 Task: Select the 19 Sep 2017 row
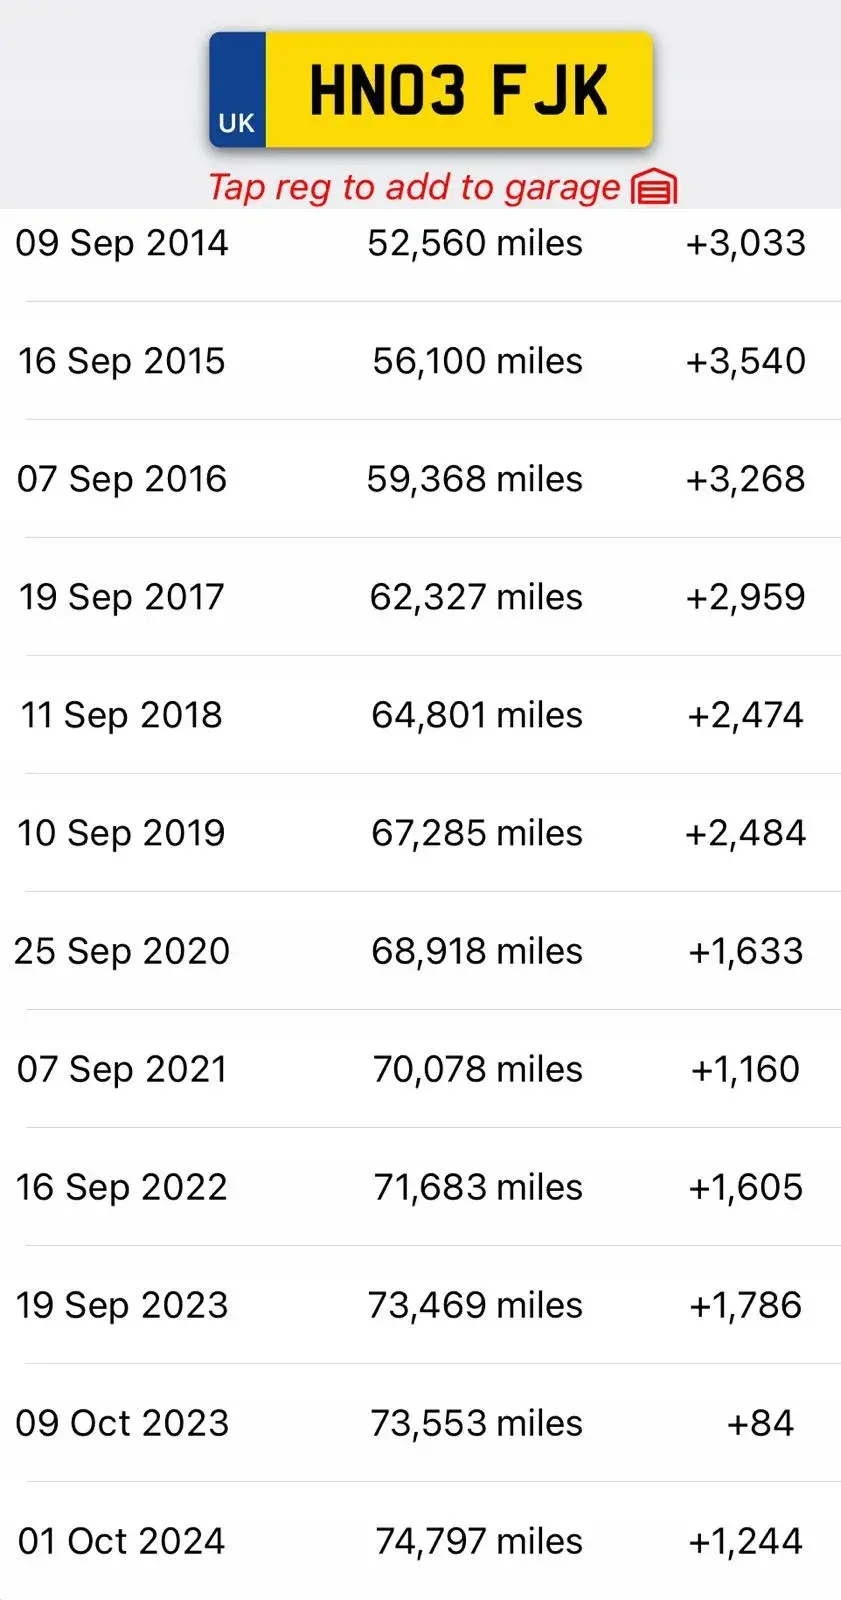[x=420, y=597]
